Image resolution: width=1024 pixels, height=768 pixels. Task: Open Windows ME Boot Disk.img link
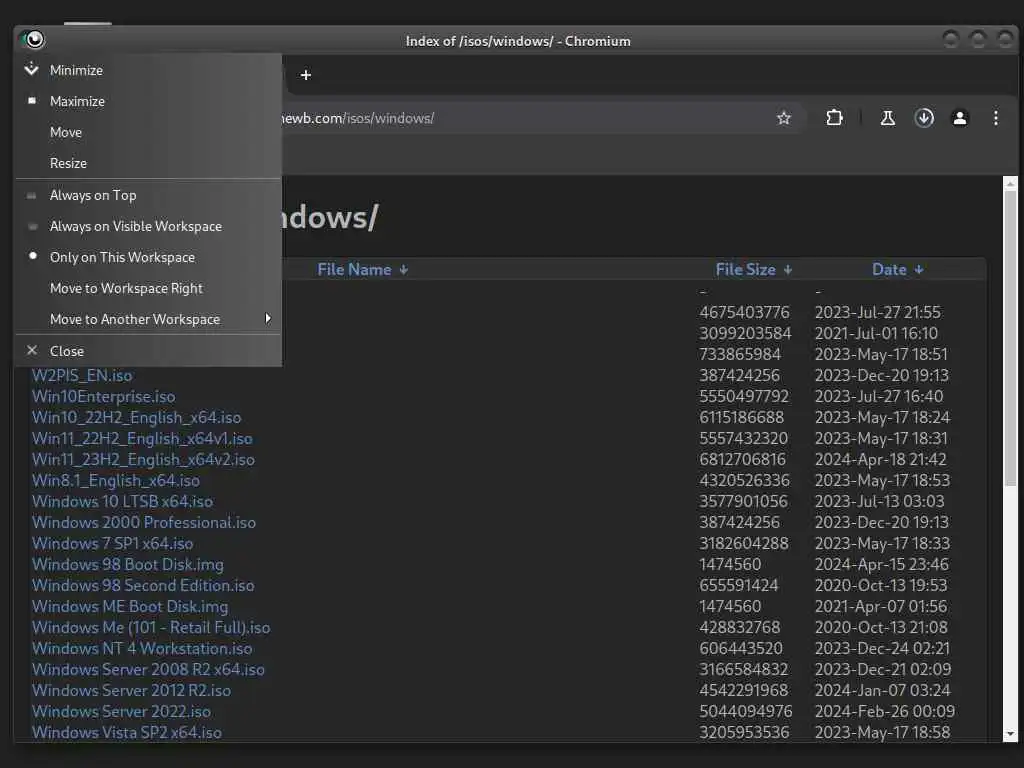coord(130,606)
